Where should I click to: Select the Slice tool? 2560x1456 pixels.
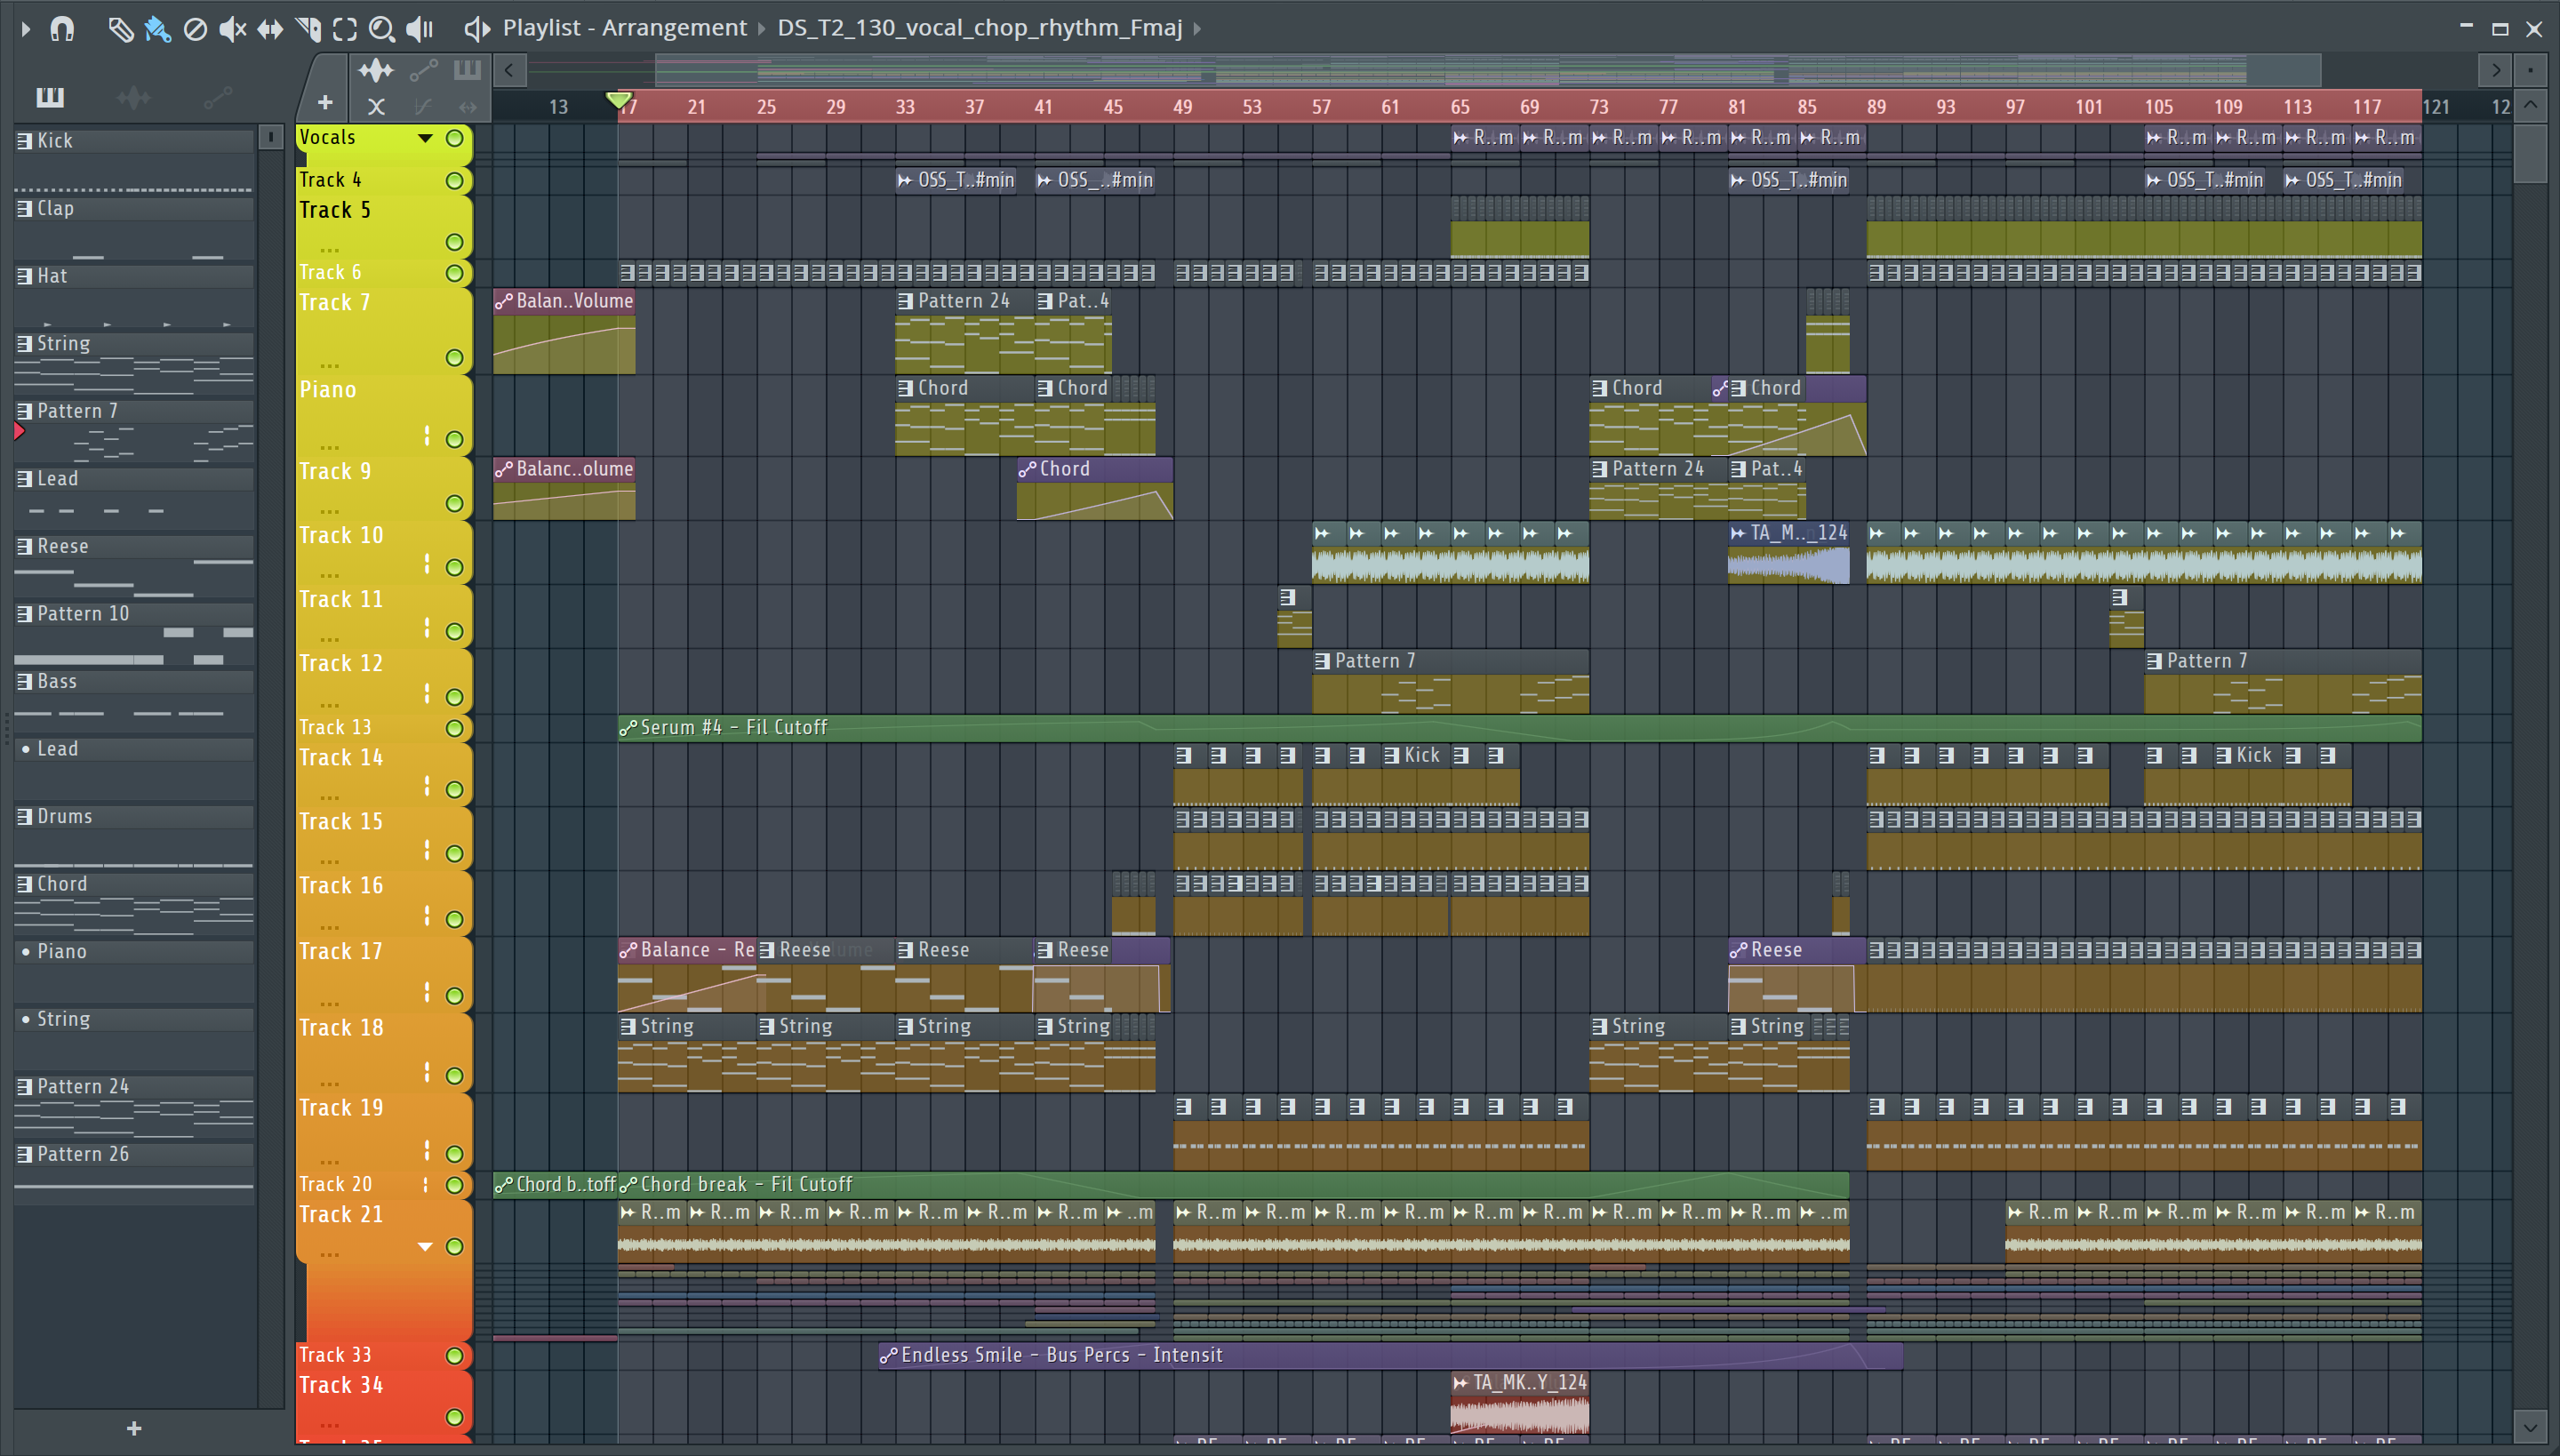point(308,29)
